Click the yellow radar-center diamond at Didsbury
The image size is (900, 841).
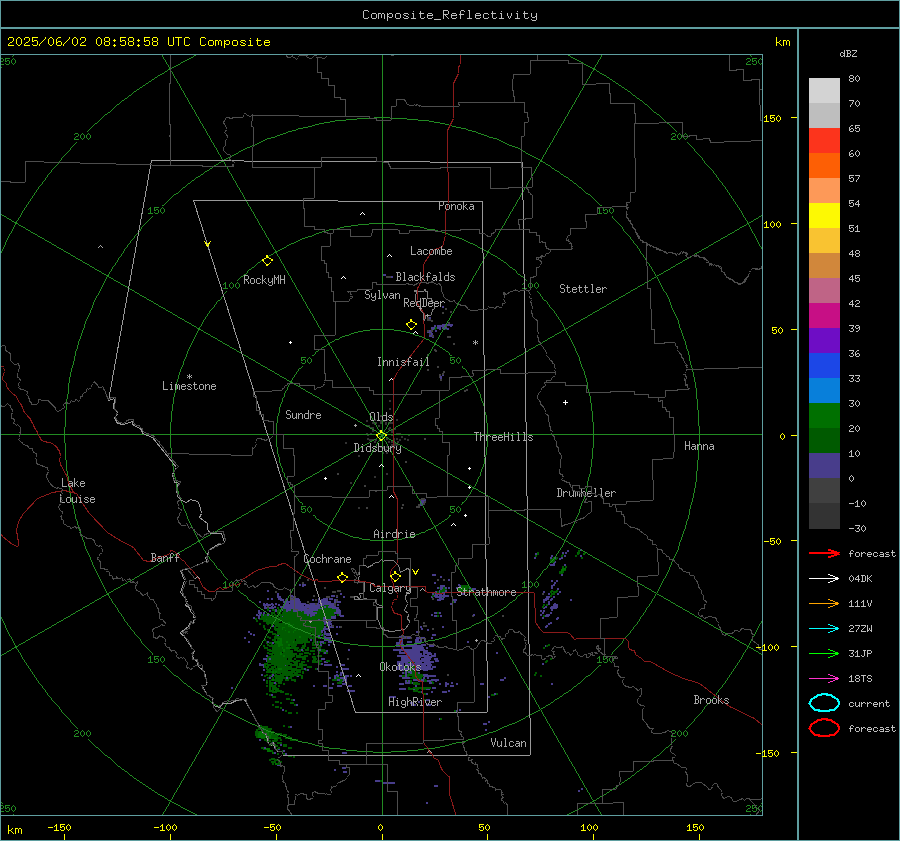(381, 436)
